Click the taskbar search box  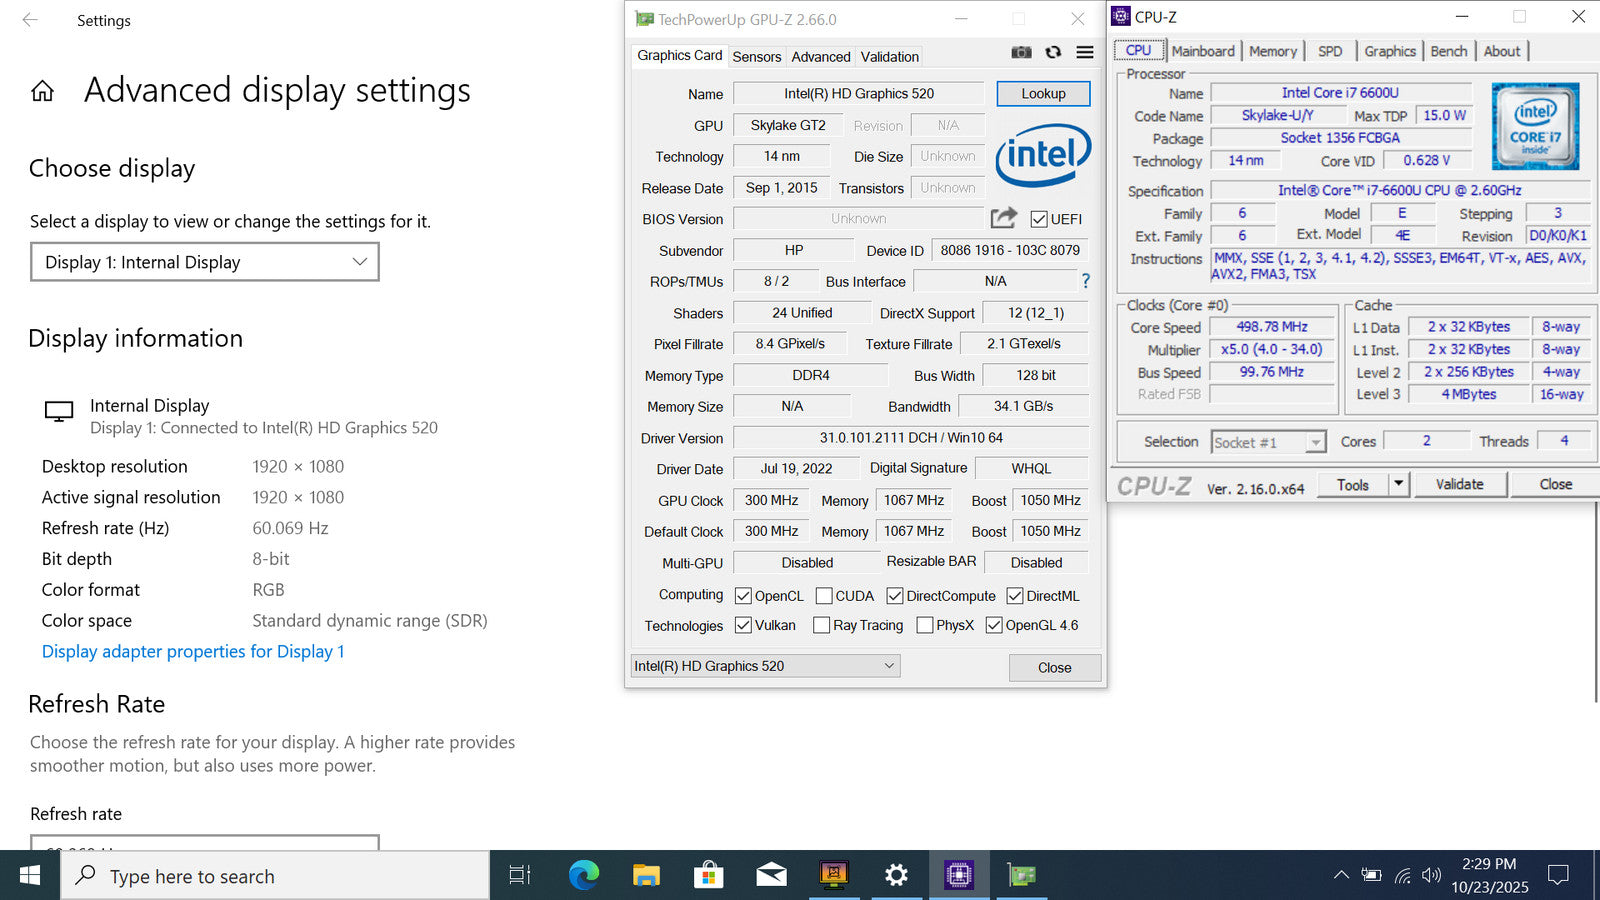coord(276,876)
